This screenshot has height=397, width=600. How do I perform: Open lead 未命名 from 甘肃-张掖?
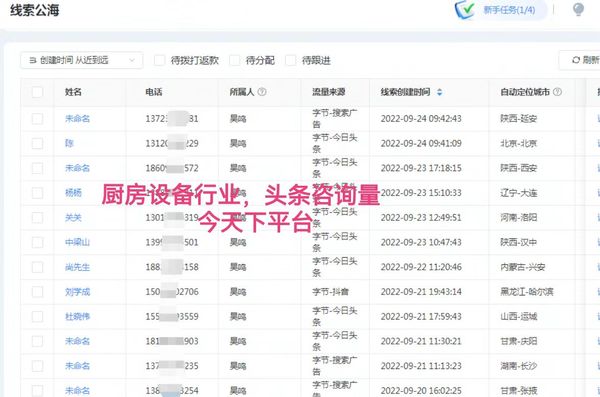[x=77, y=390]
